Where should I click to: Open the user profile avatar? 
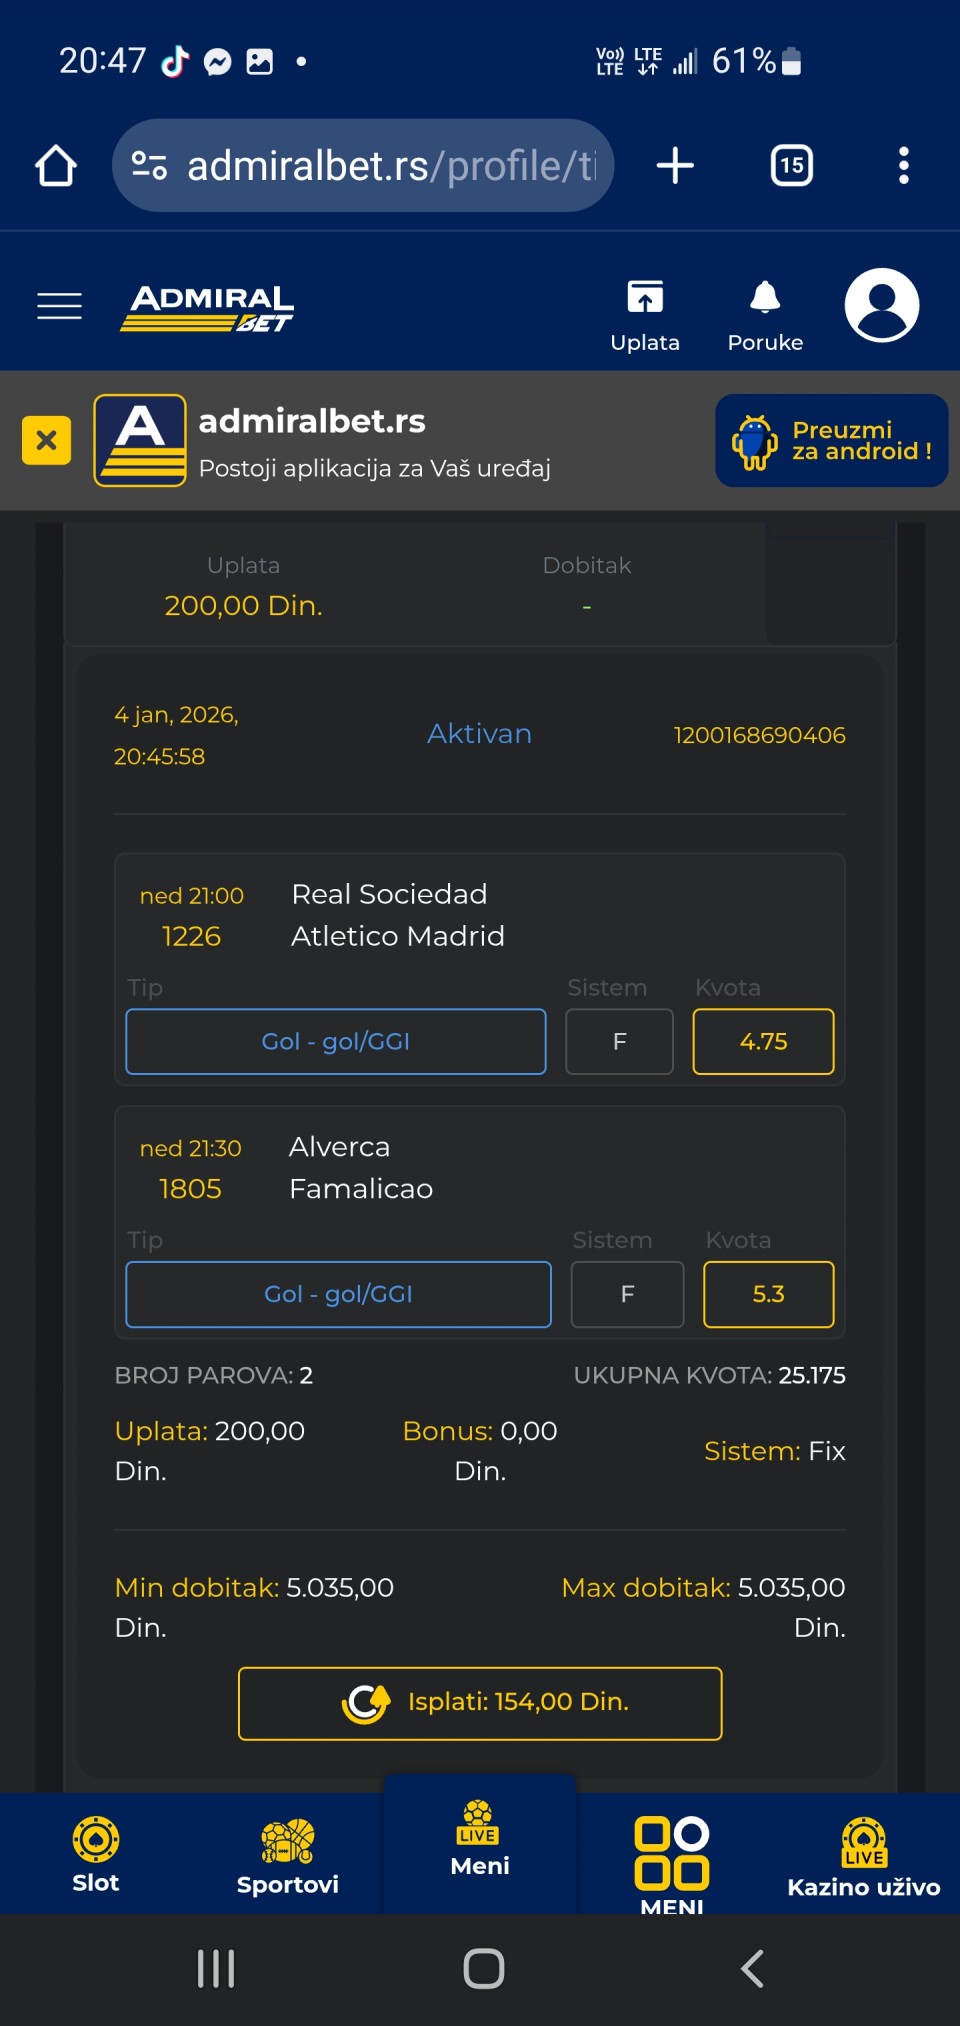tap(881, 305)
